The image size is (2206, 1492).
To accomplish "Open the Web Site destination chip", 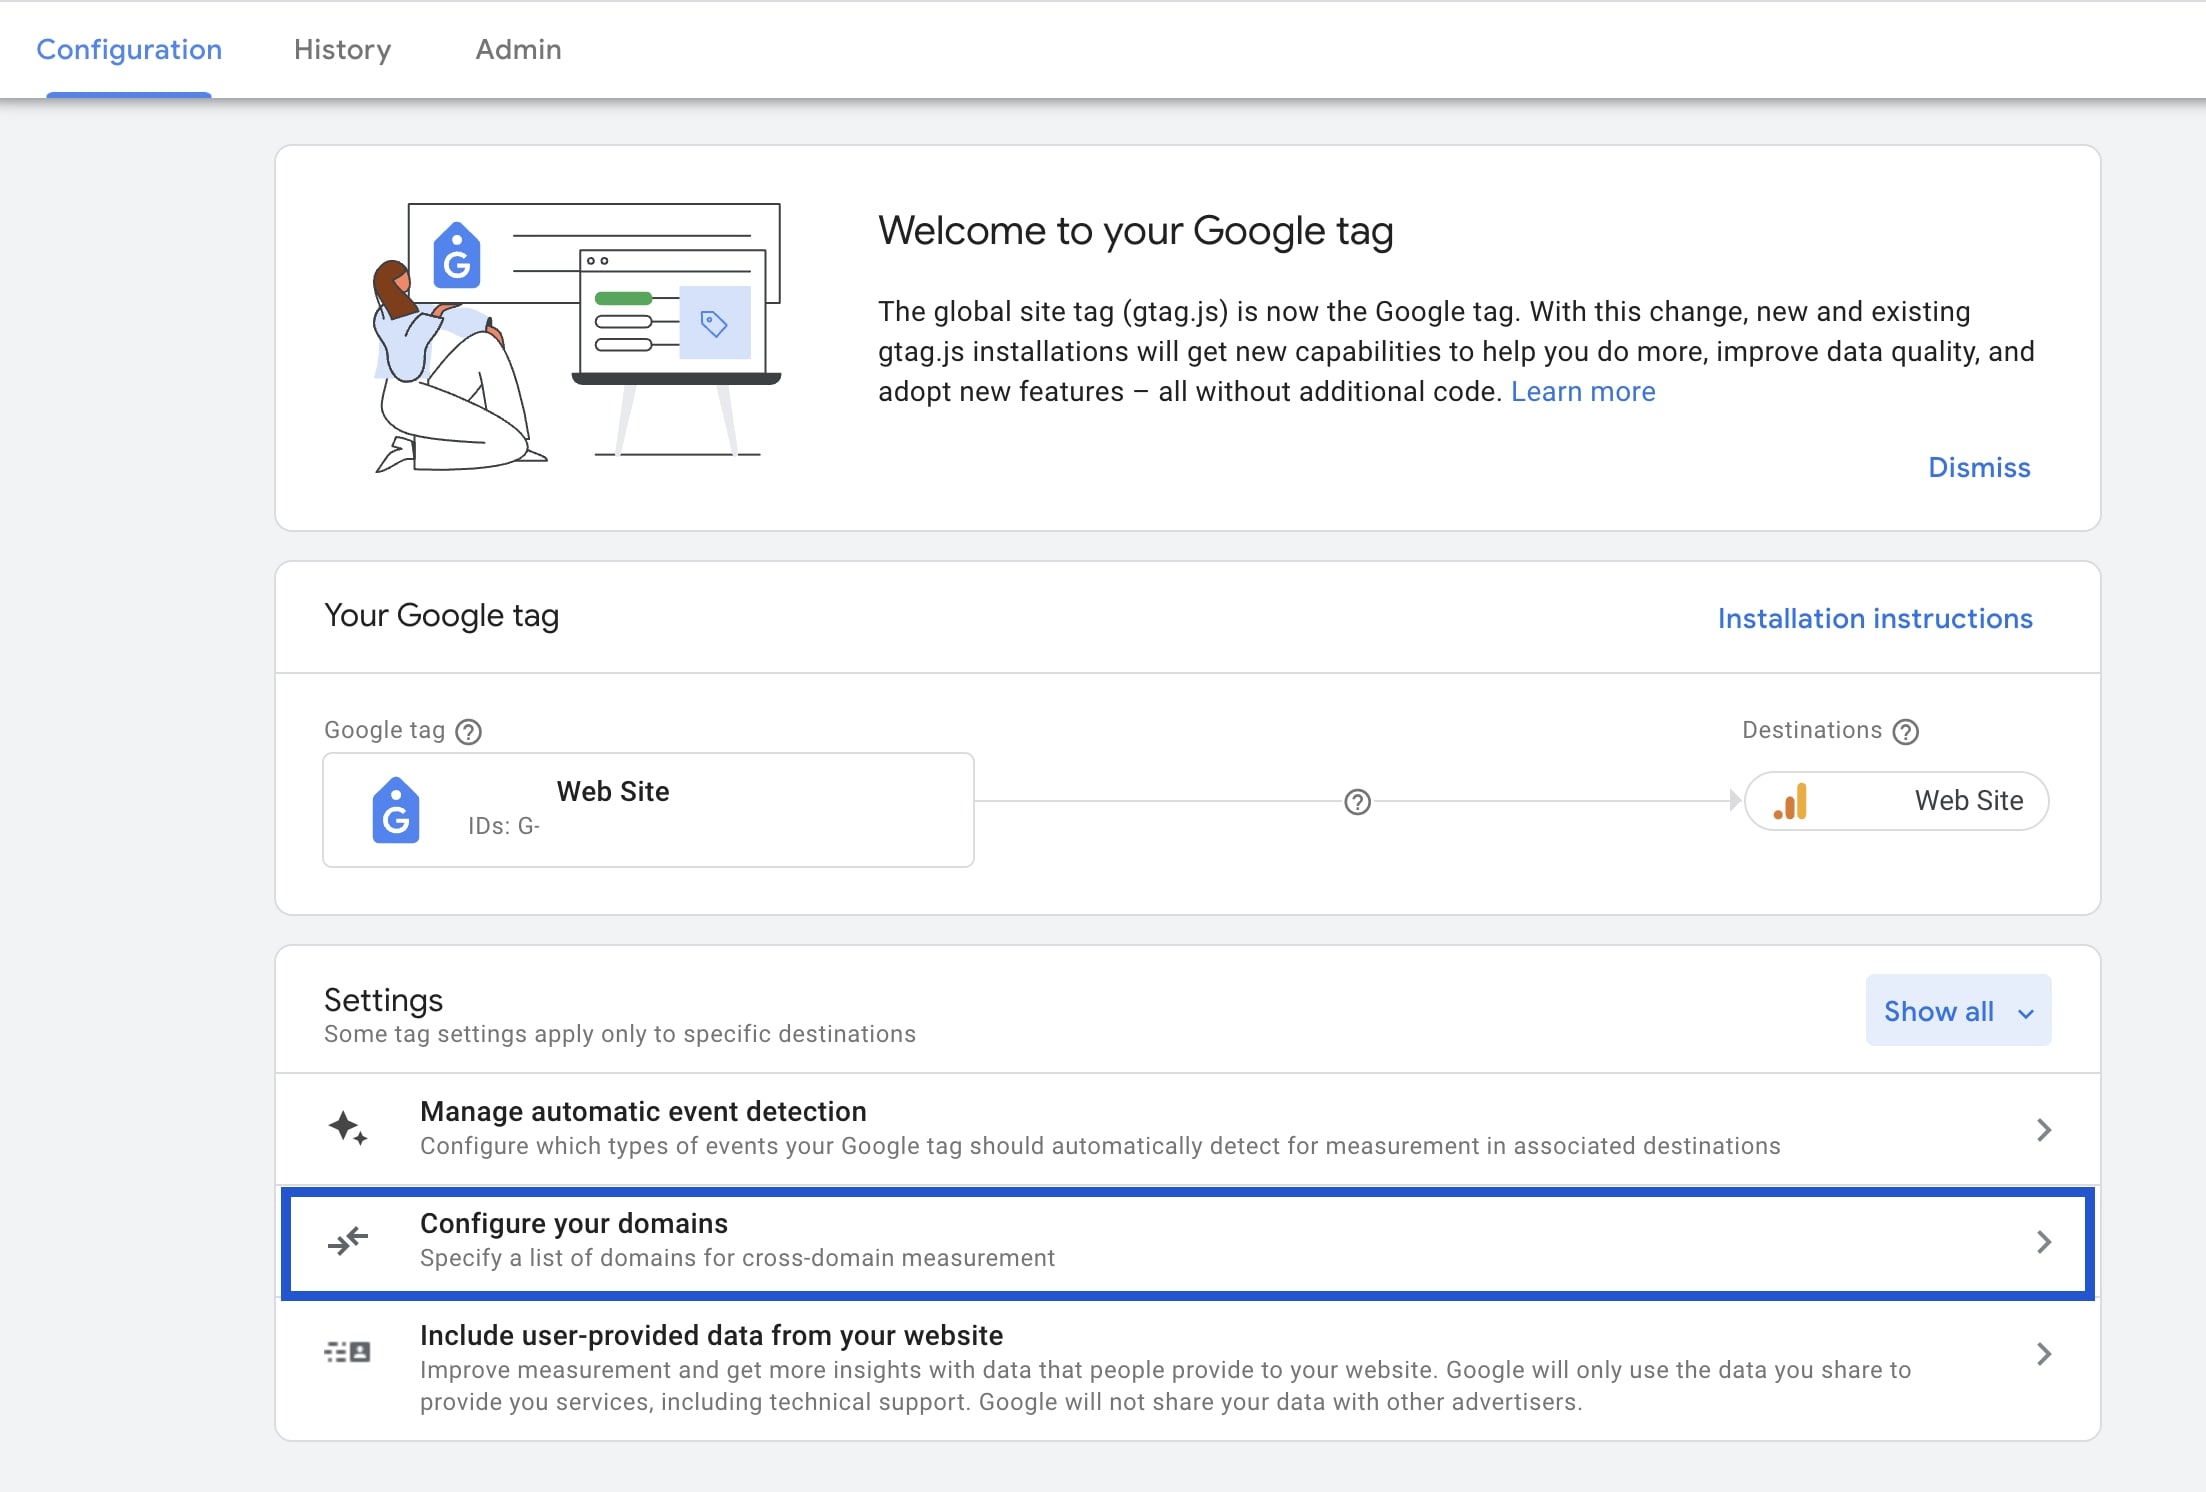I will click(1896, 801).
